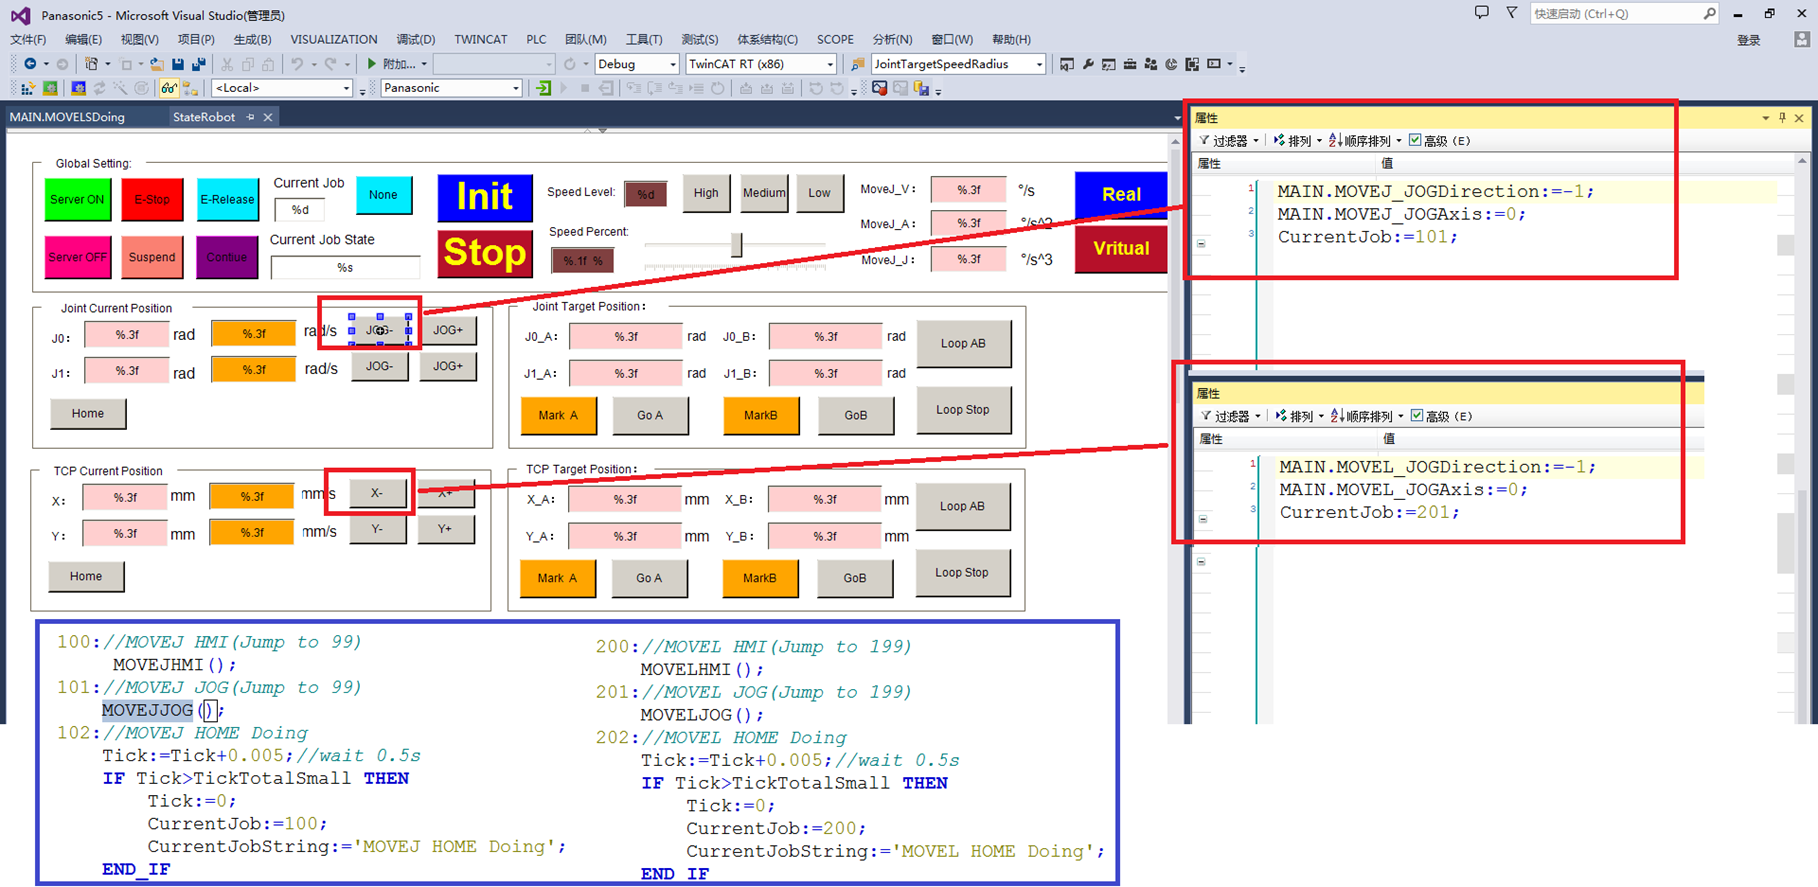Open the 过滤器 filter dropdown in upper panel
Screen dimensions: 1818x887
tap(1230, 141)
